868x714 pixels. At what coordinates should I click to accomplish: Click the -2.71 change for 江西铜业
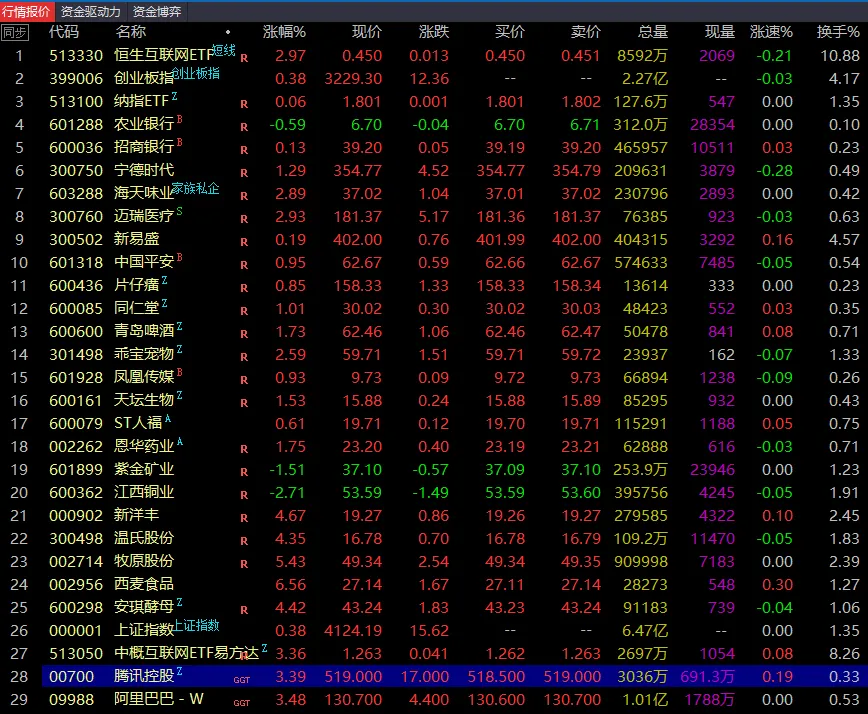tap(287, 493)
